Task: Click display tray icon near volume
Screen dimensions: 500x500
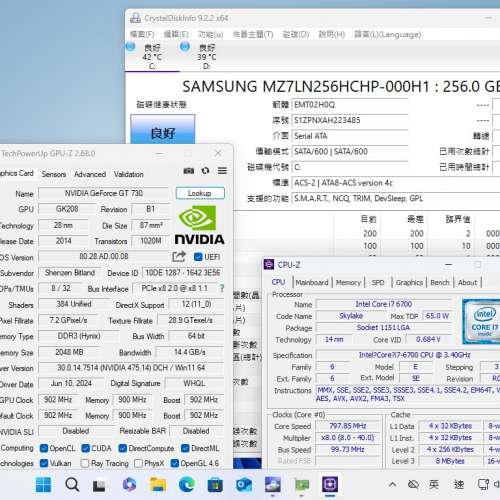Action: click(483, 484)
